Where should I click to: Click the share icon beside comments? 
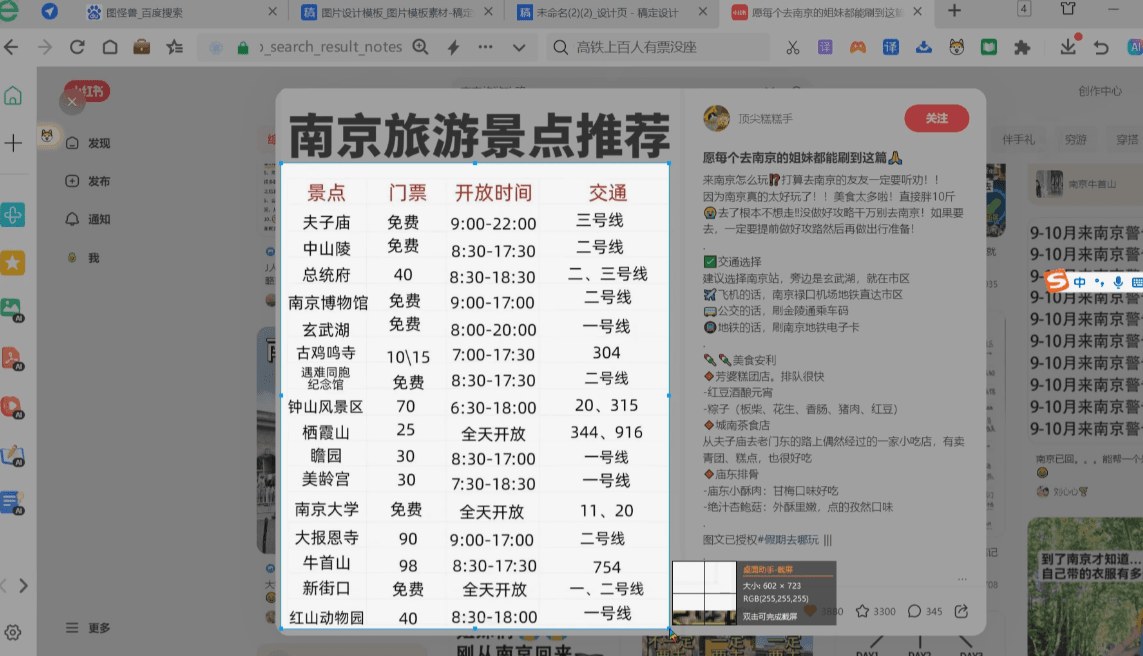point(961,612)
